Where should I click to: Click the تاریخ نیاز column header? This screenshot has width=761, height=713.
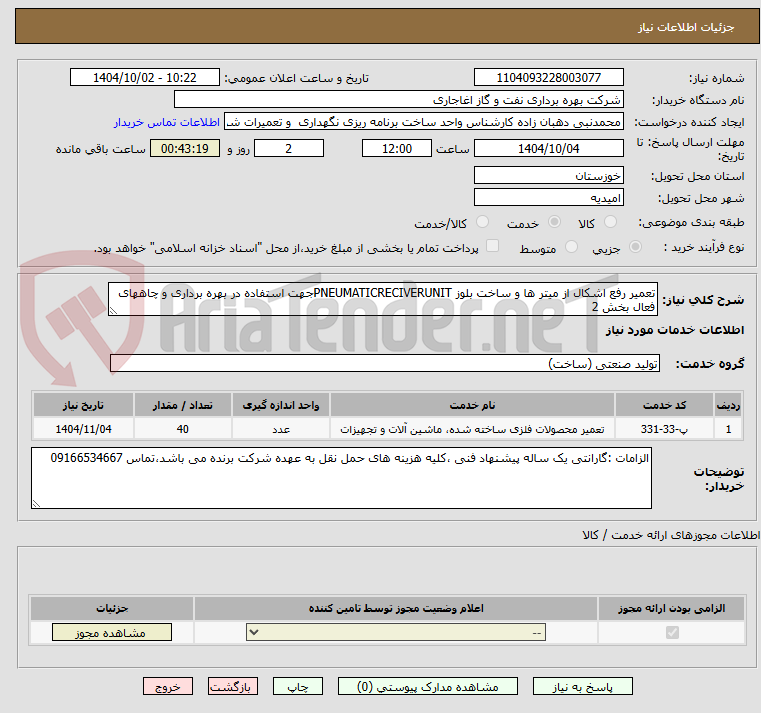(83, 405)
